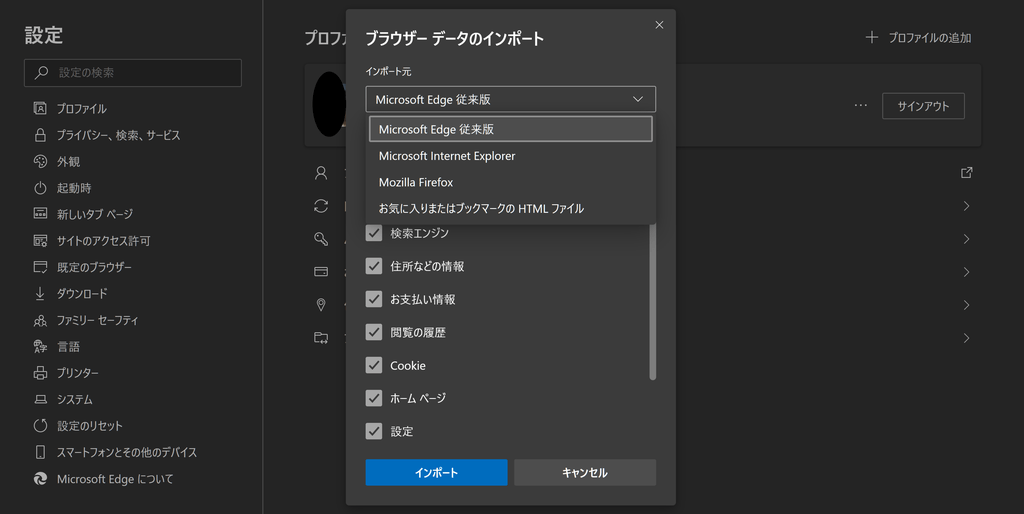Expand the address row chevron
The image size is (1024, 514).
(x=967, y=305)
